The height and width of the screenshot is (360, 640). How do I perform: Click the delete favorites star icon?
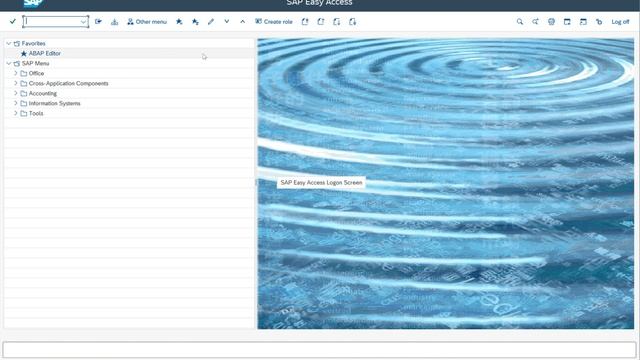196,22
